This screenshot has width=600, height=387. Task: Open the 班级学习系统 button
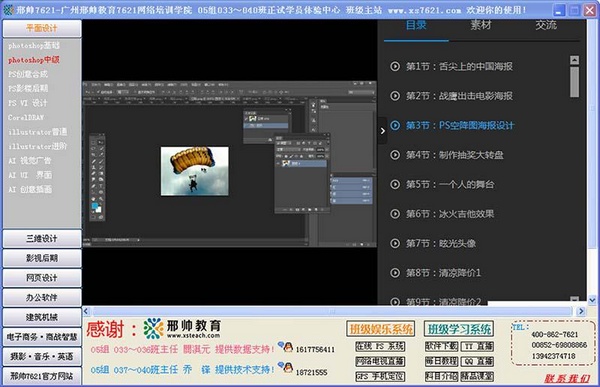tap(459, 329)
